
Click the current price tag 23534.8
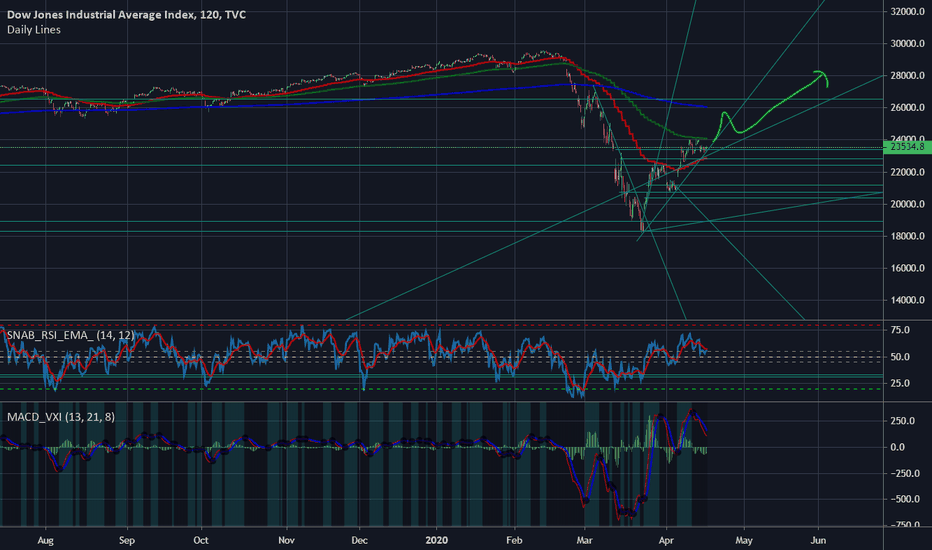(x=907, y=147)
